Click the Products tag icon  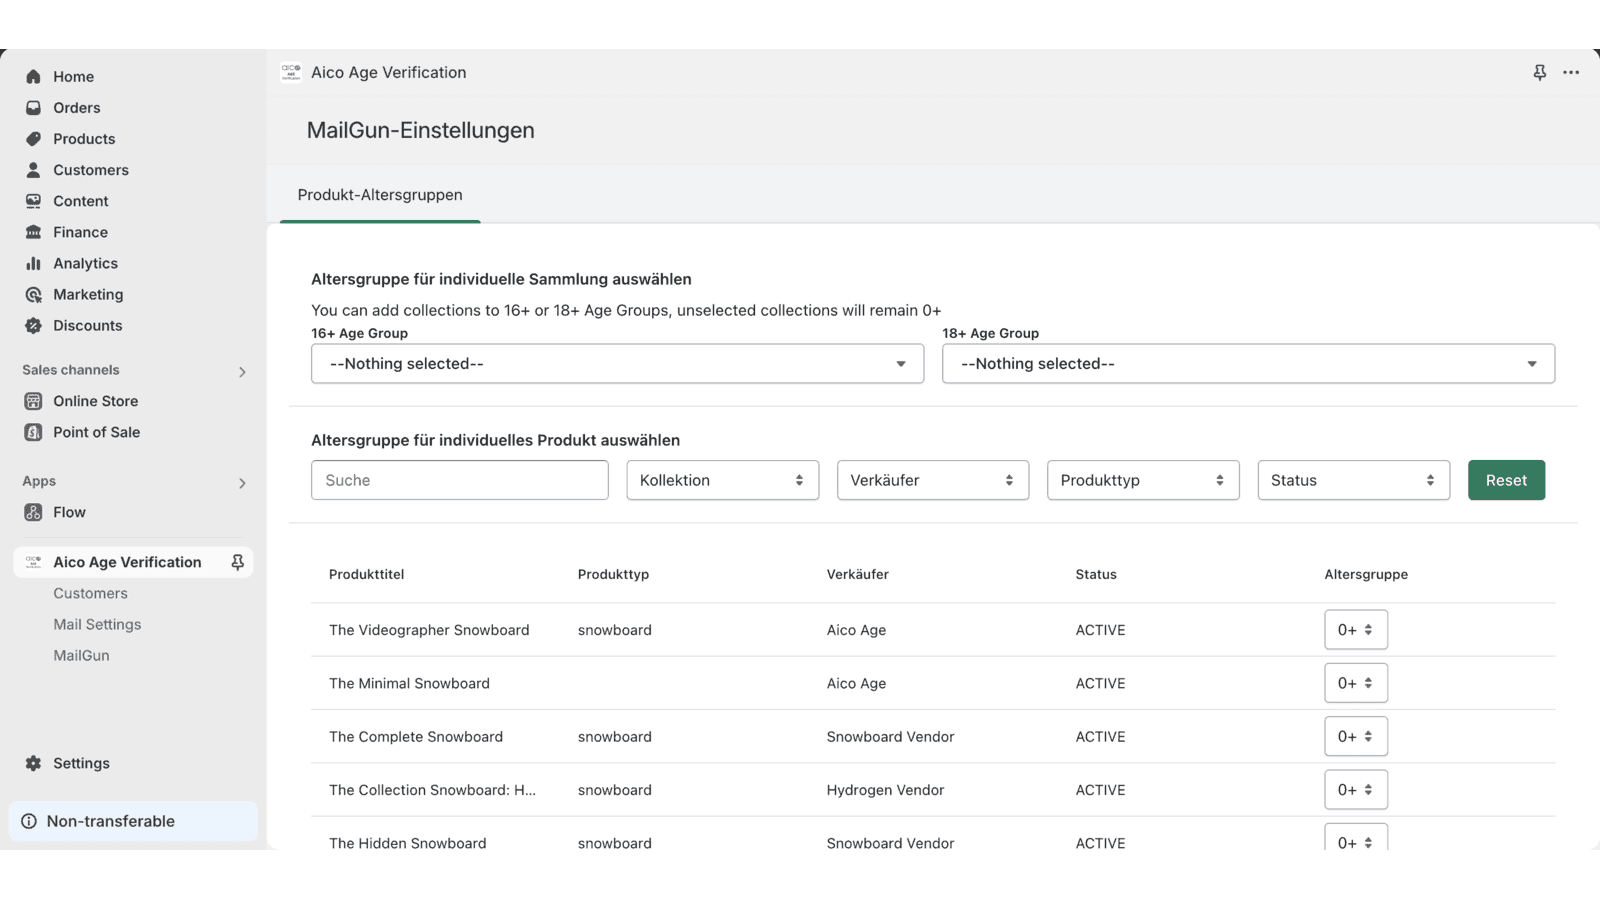click(x=33, y=139)
